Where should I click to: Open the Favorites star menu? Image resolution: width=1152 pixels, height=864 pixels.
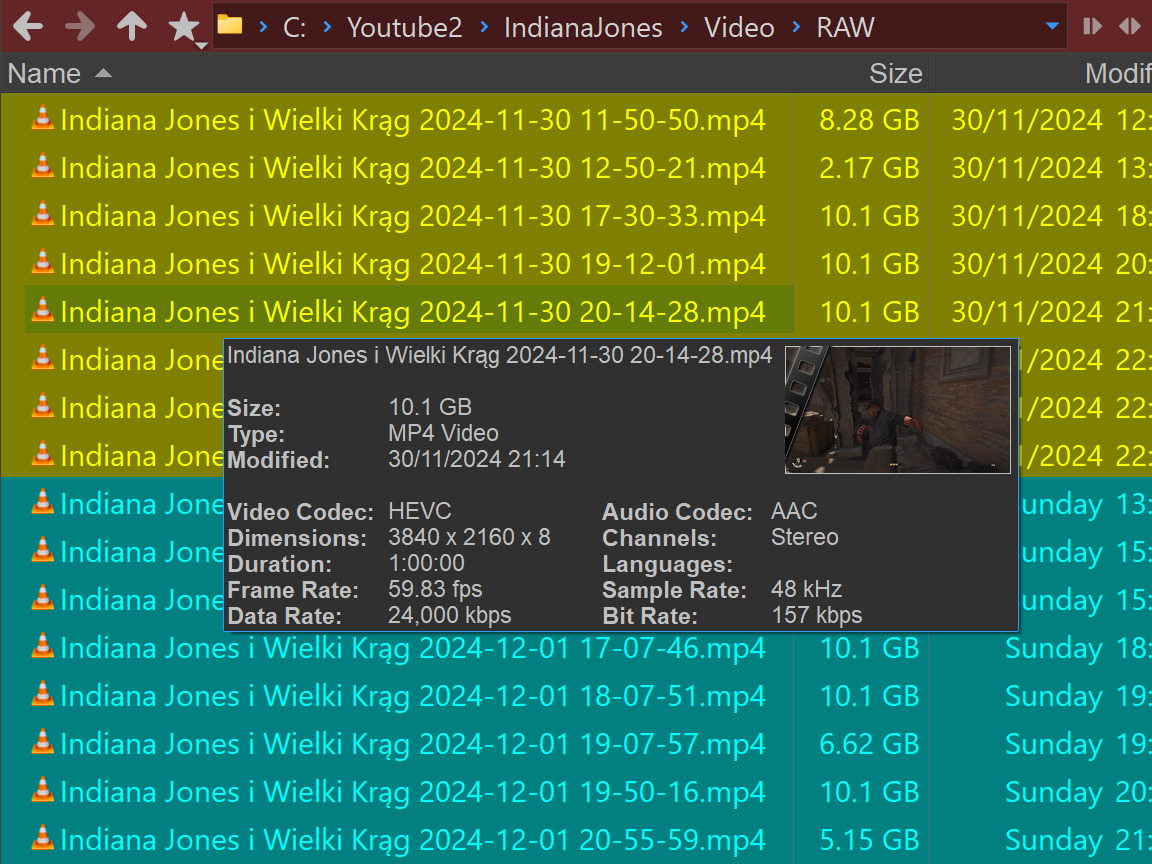pyautogui.click(x=185, y=28)
